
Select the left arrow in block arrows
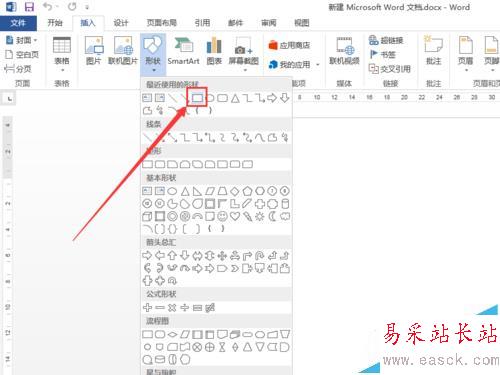(160, 256)
